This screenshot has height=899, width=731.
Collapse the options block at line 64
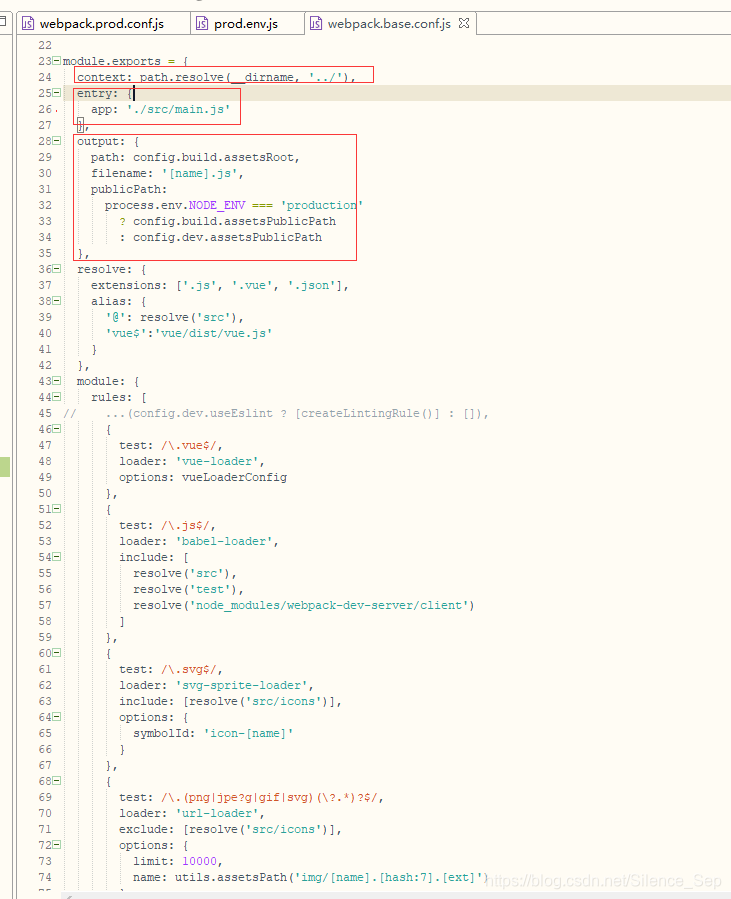(57, 717)
